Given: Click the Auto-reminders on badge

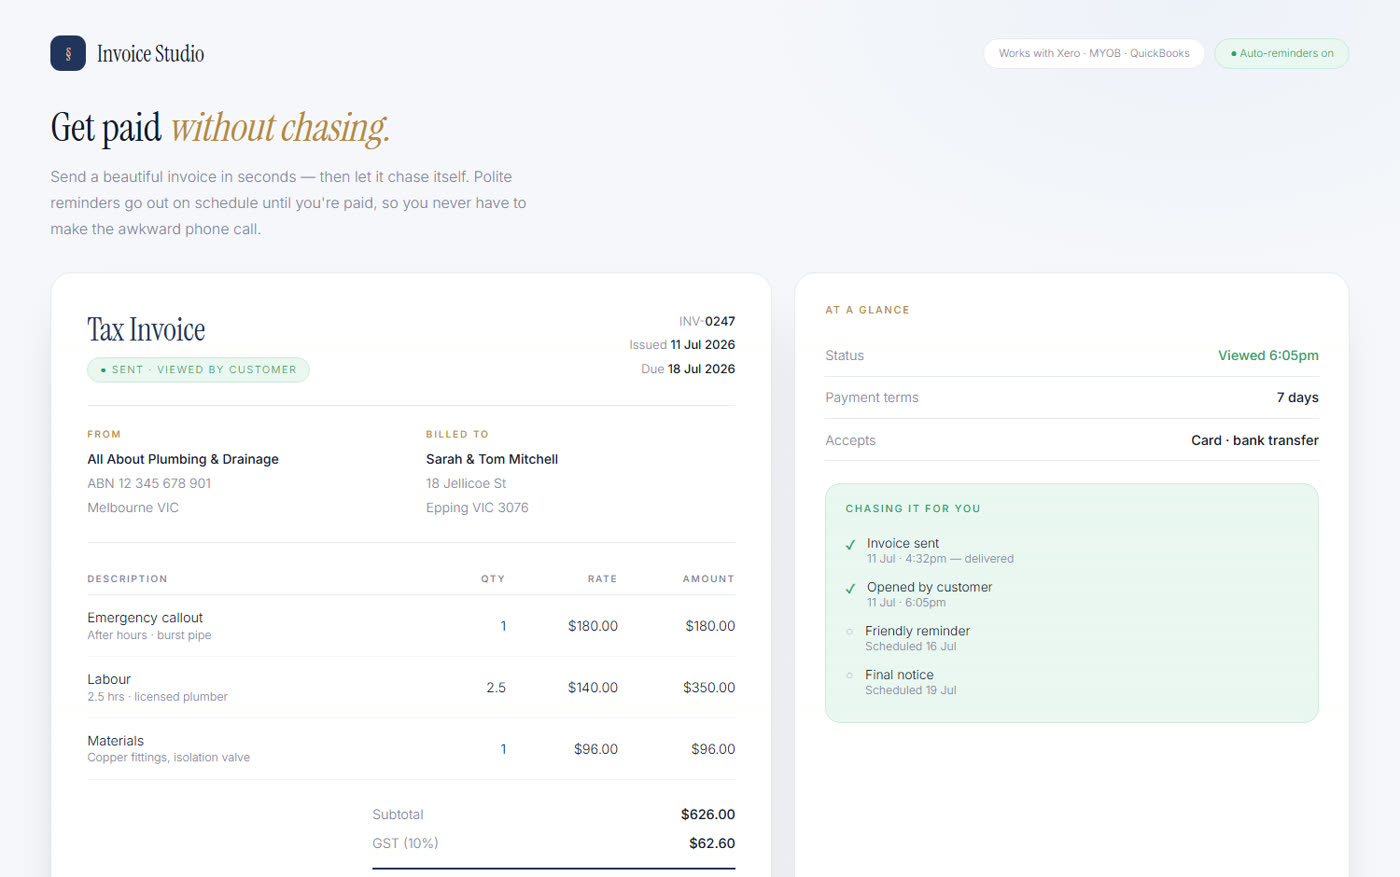Looking at the screenshot, I should pos(1281,53).
